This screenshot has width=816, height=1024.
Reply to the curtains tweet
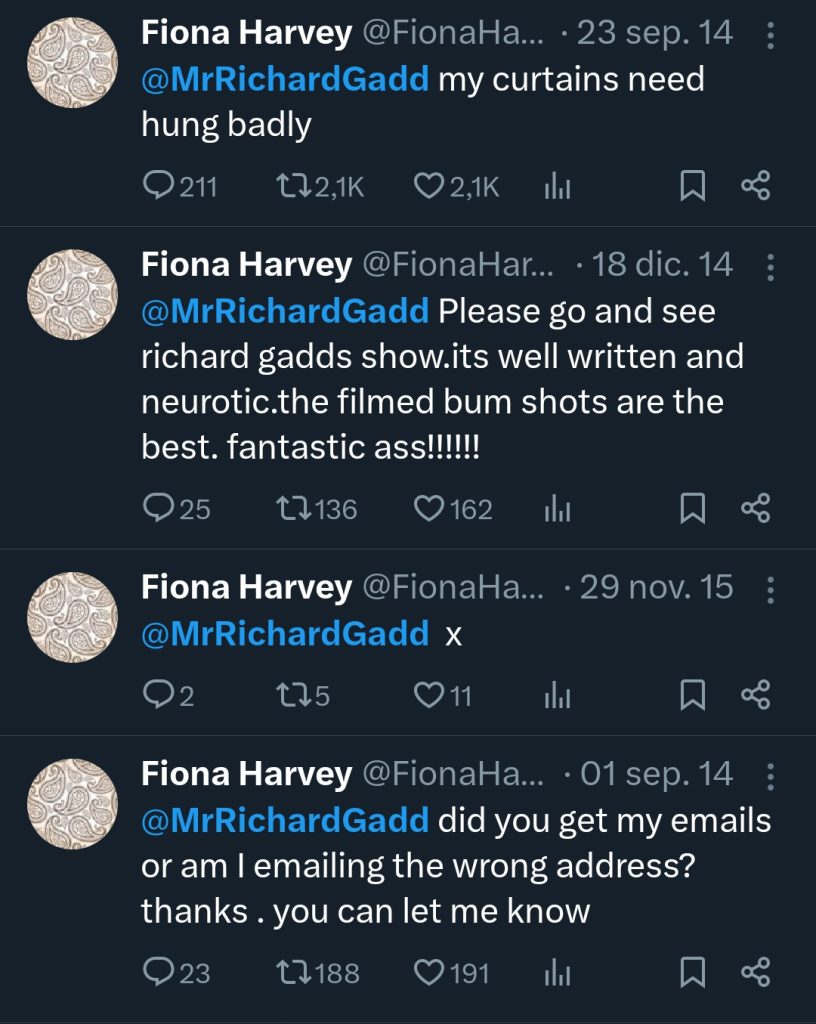(x=160, y=186)
